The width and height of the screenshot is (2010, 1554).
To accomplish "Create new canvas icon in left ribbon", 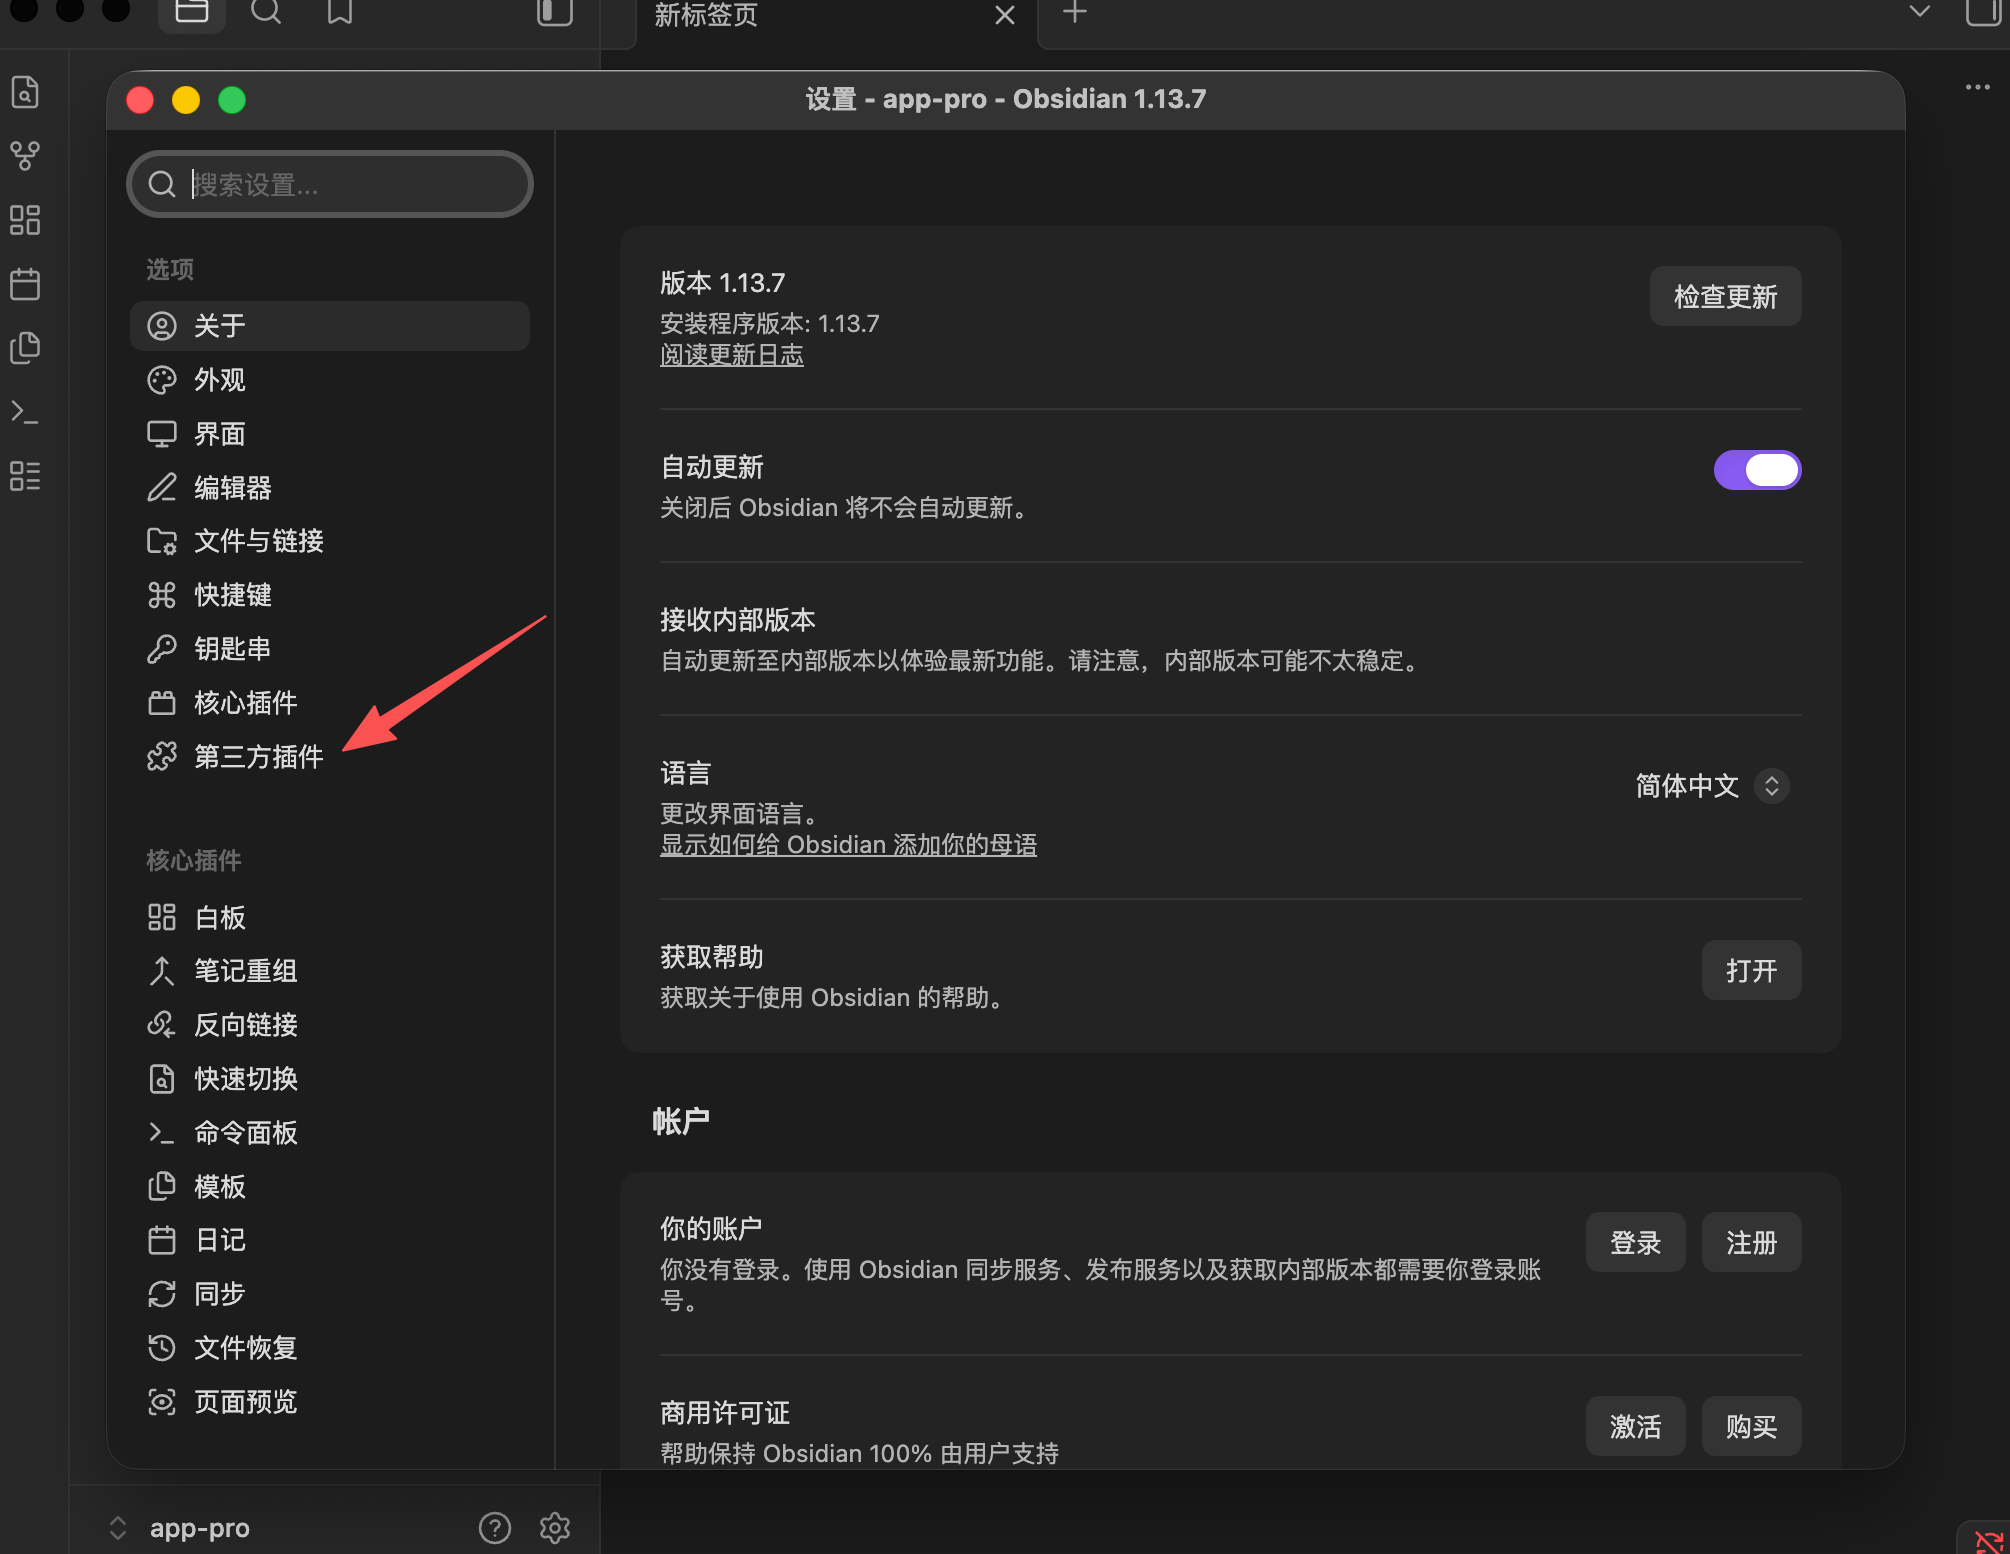I will (x=25, y=220).
